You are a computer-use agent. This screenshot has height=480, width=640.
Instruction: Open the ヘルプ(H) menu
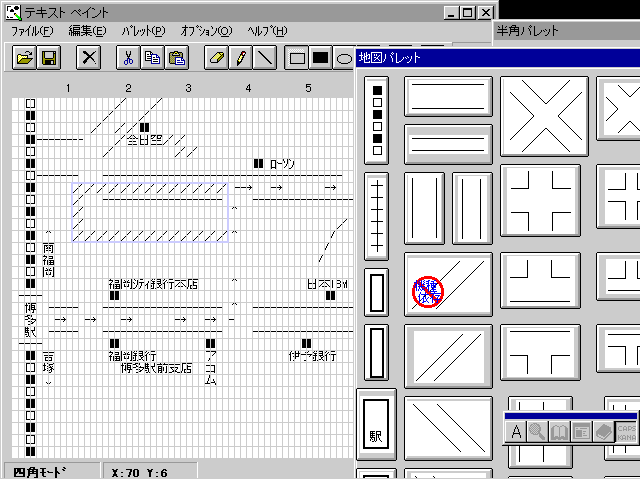point(267,31)
